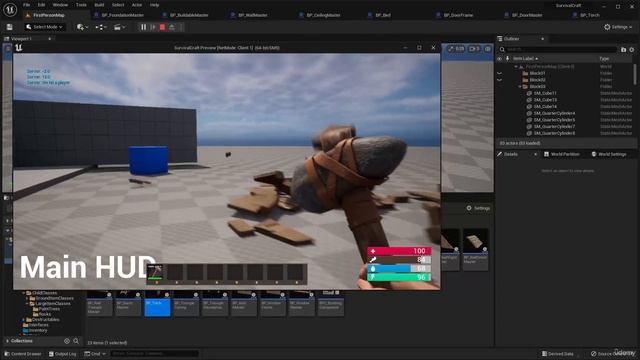Save the current level using the floppy icon
Viewport: 640px width, 360px height.
(x=9, y=27)
